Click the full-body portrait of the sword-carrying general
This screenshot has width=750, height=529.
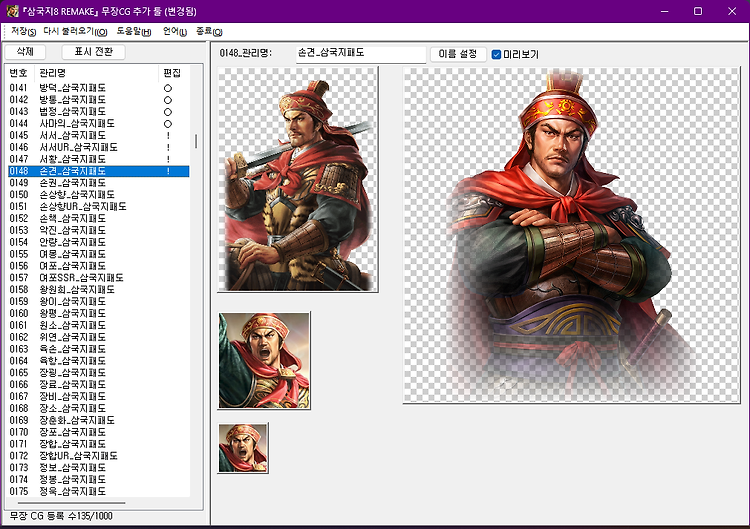coord(298,179)
